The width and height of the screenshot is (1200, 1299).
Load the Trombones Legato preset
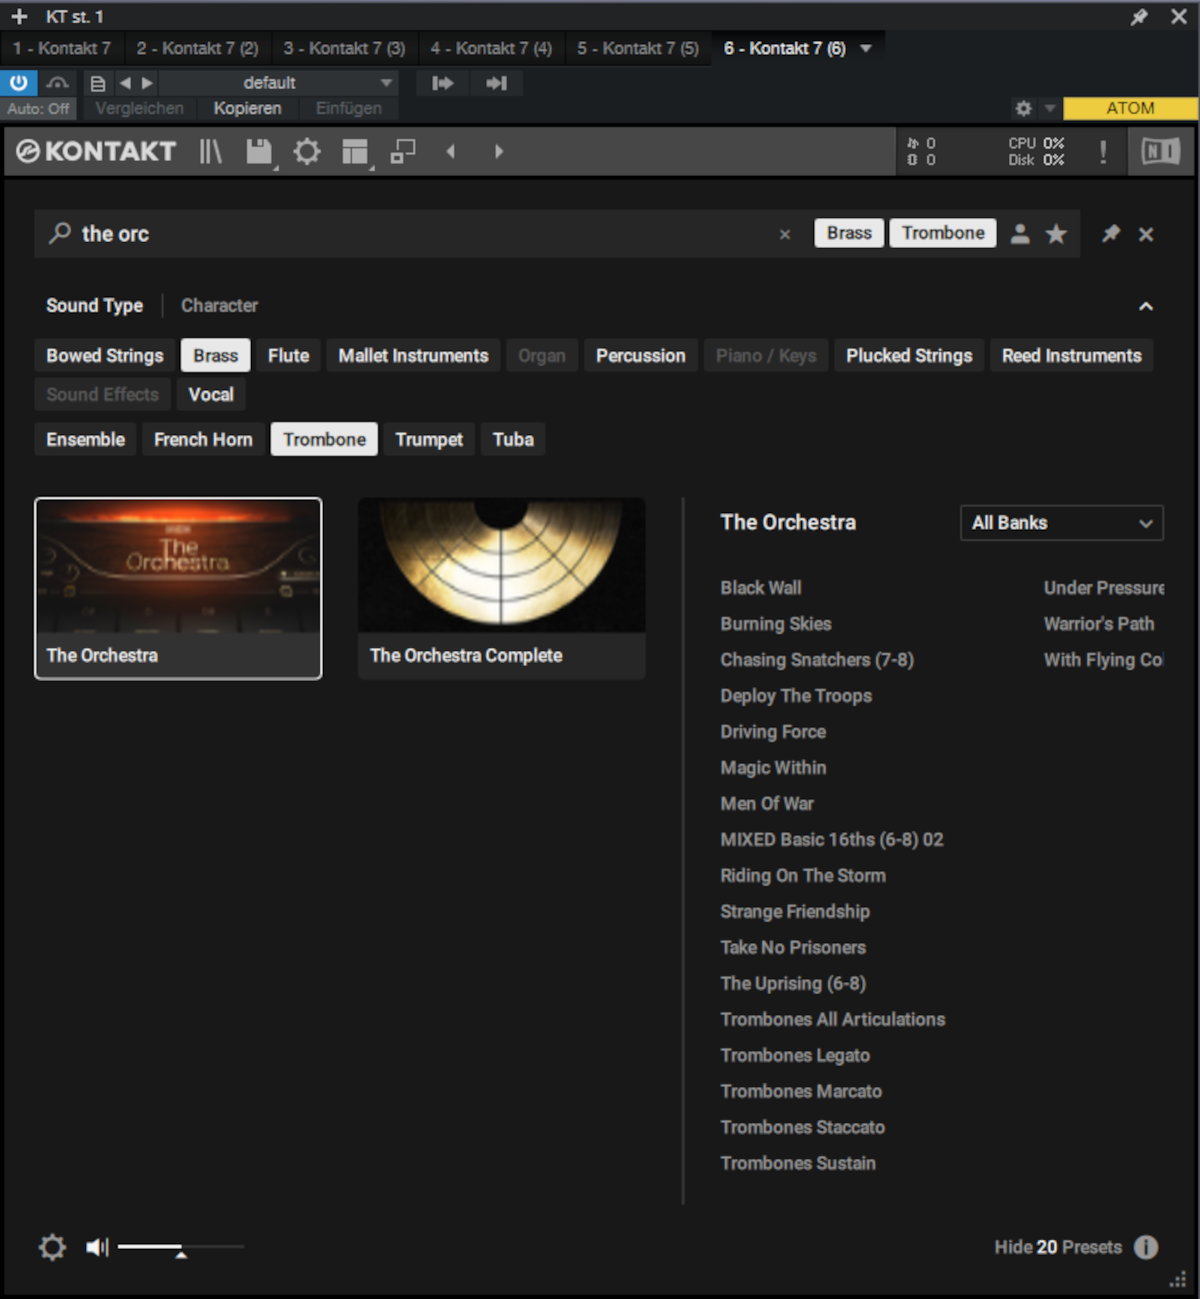pos(795,1055)
